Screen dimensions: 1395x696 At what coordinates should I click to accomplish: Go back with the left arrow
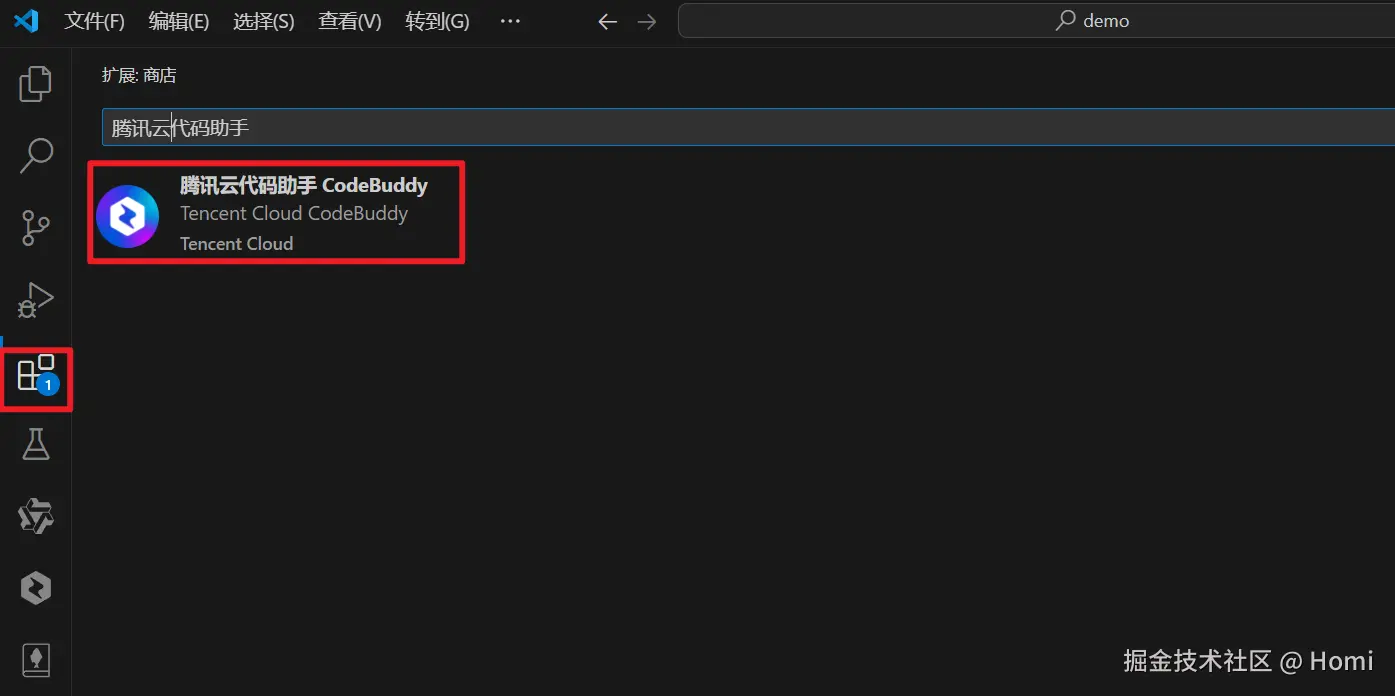click(x=607, y=21)
